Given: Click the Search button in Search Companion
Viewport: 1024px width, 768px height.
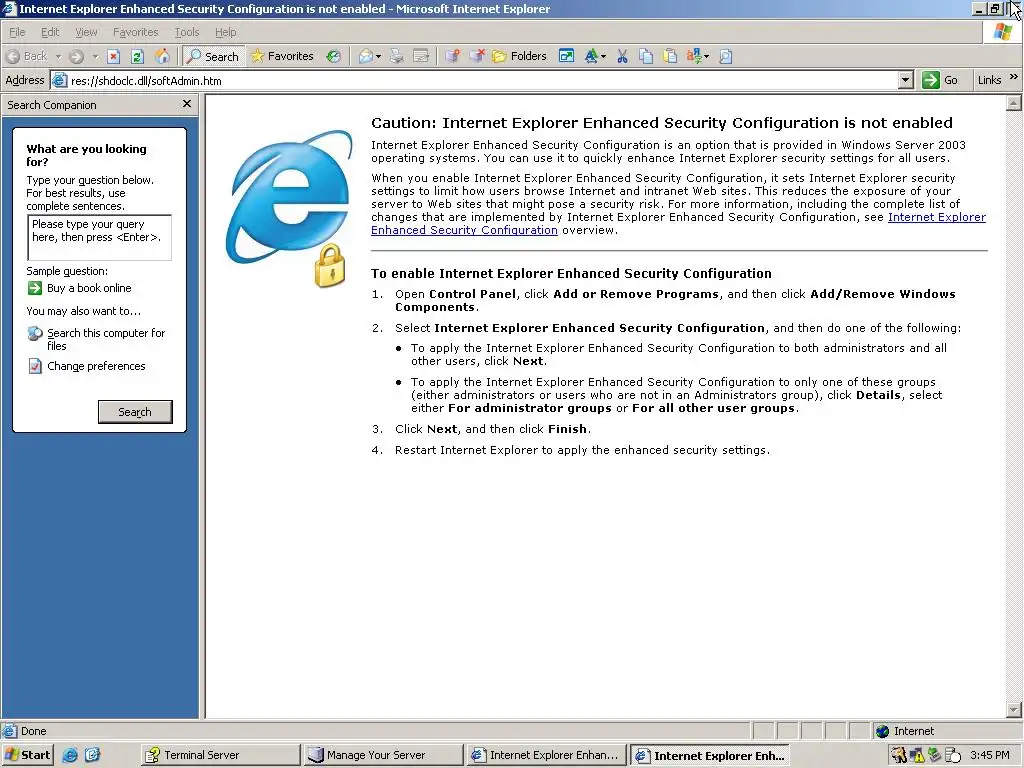Looking at the screenshot, I should [x=135, y=412].
